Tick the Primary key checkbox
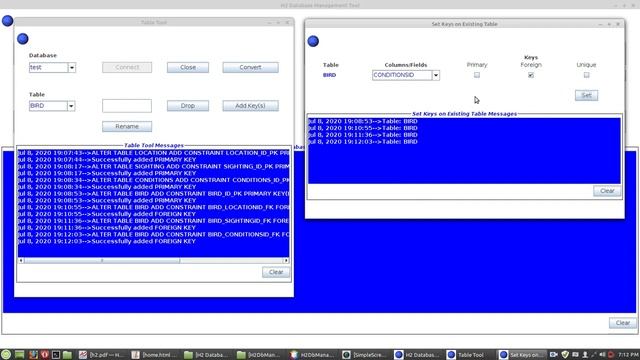The width and height of the screenshot is (640, 360). [477, 75]
